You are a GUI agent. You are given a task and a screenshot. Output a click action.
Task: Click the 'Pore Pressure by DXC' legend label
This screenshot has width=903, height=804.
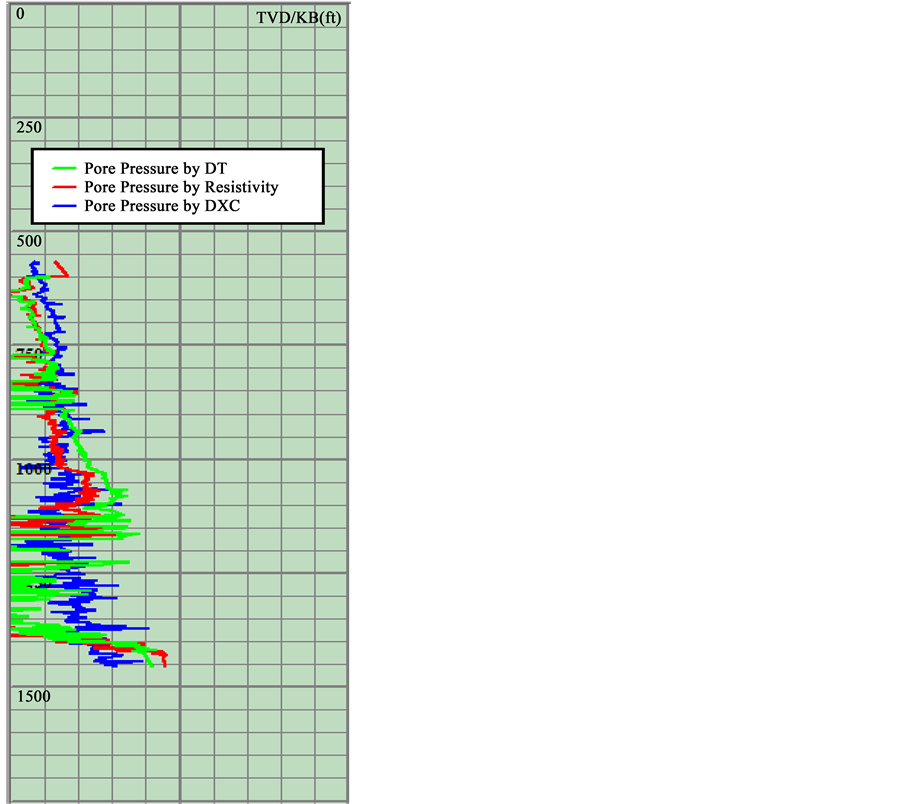[x=162, y=205]
